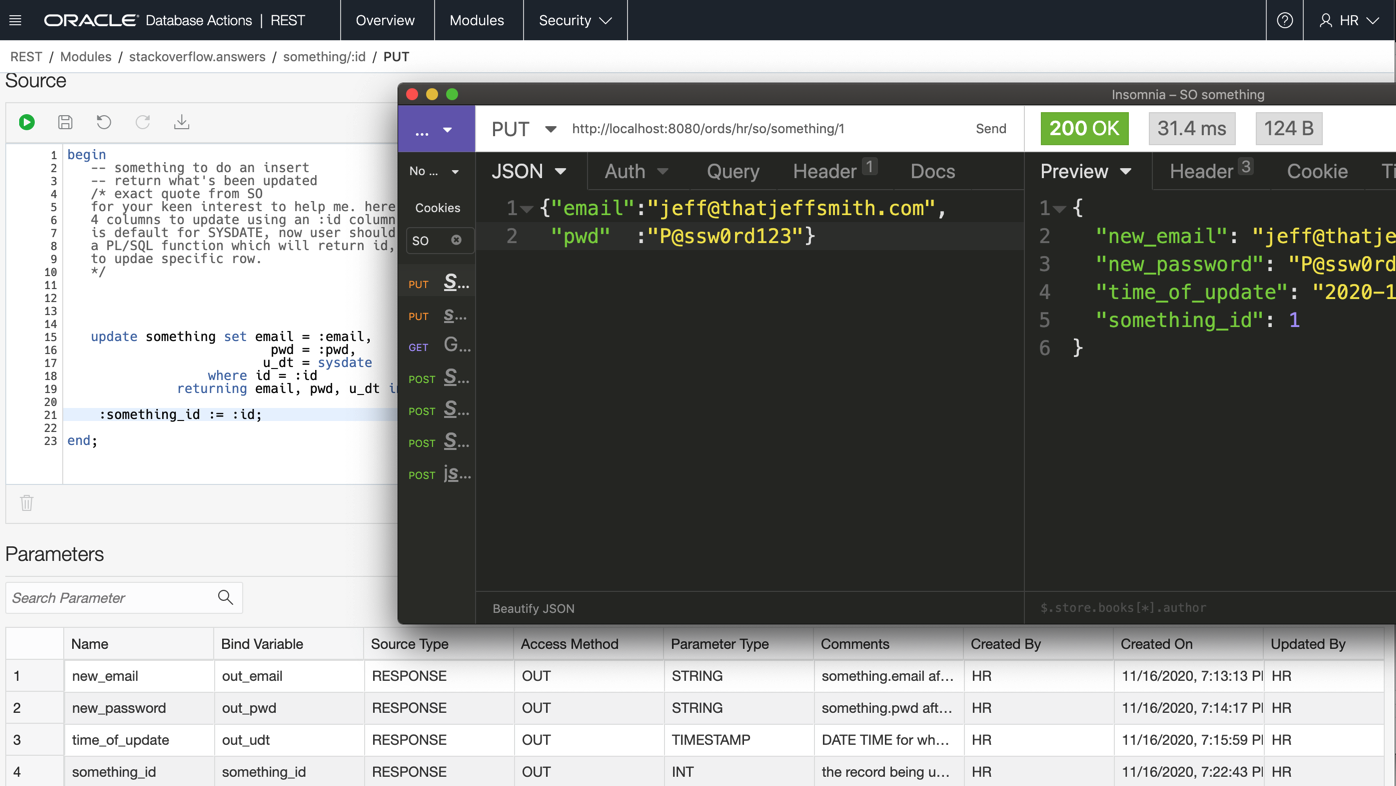Sort by Access Method column header
Screen dimensions: 1396x786
click(589, 644)
